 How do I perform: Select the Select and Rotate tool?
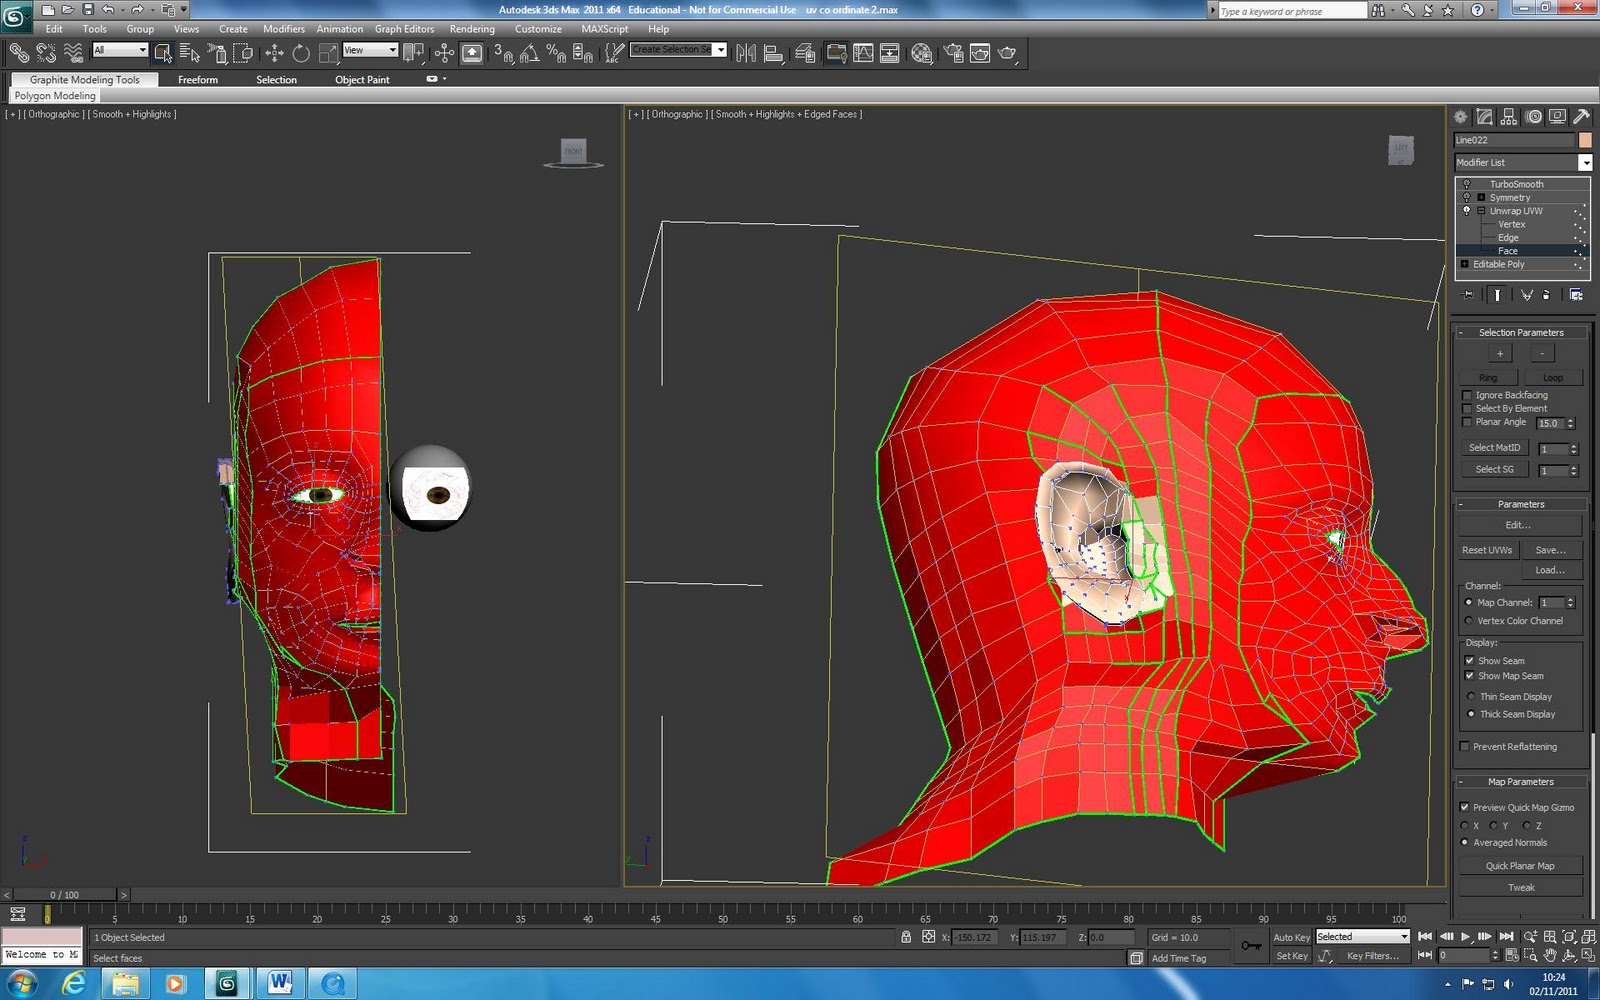(x=302, y=52)
